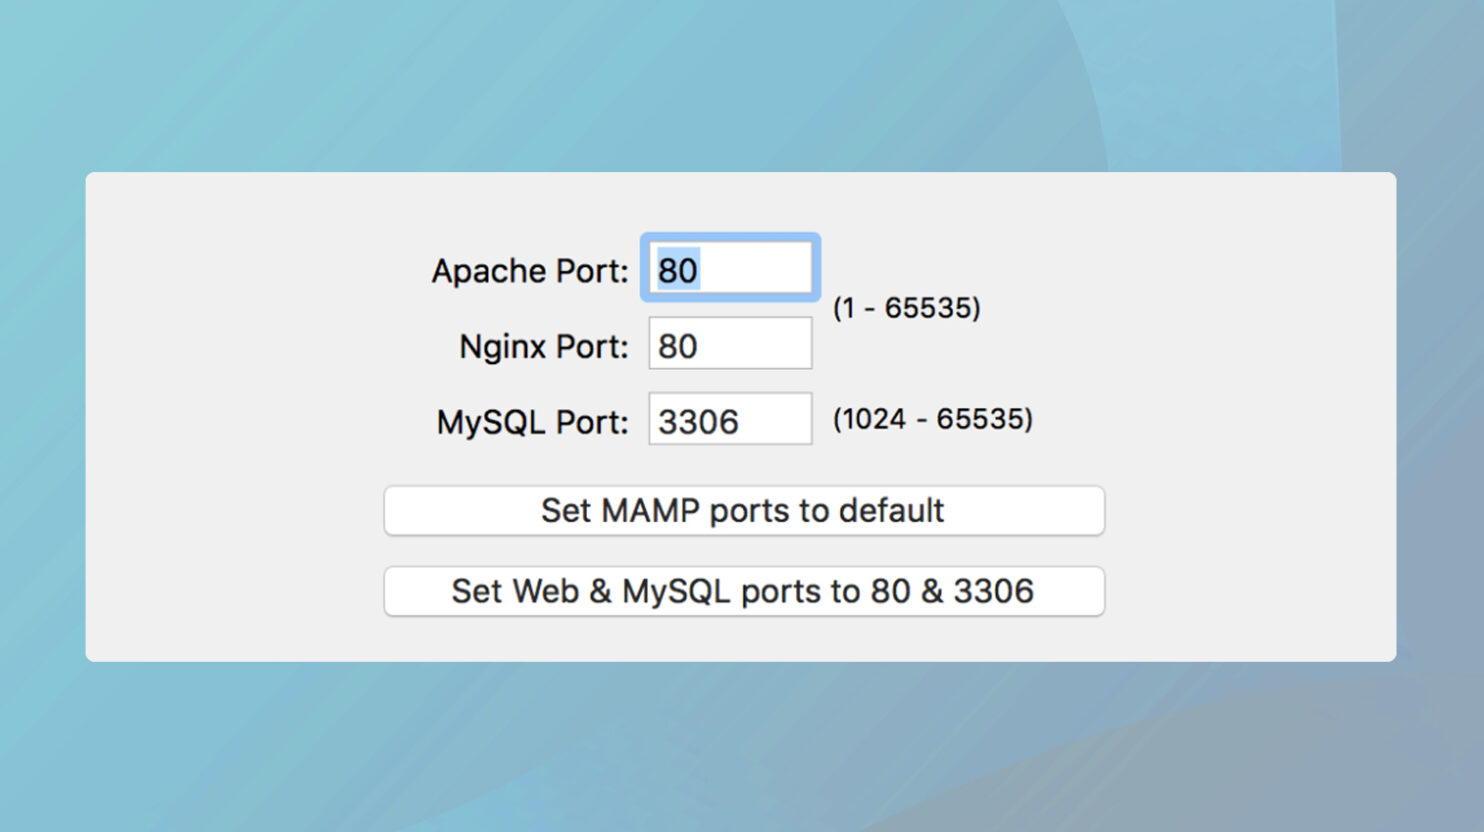Image resolution: width=1484 pixels, height=832 pixels.
Task: Click the 3306 value in MySQL field
Action: point(698,422)
